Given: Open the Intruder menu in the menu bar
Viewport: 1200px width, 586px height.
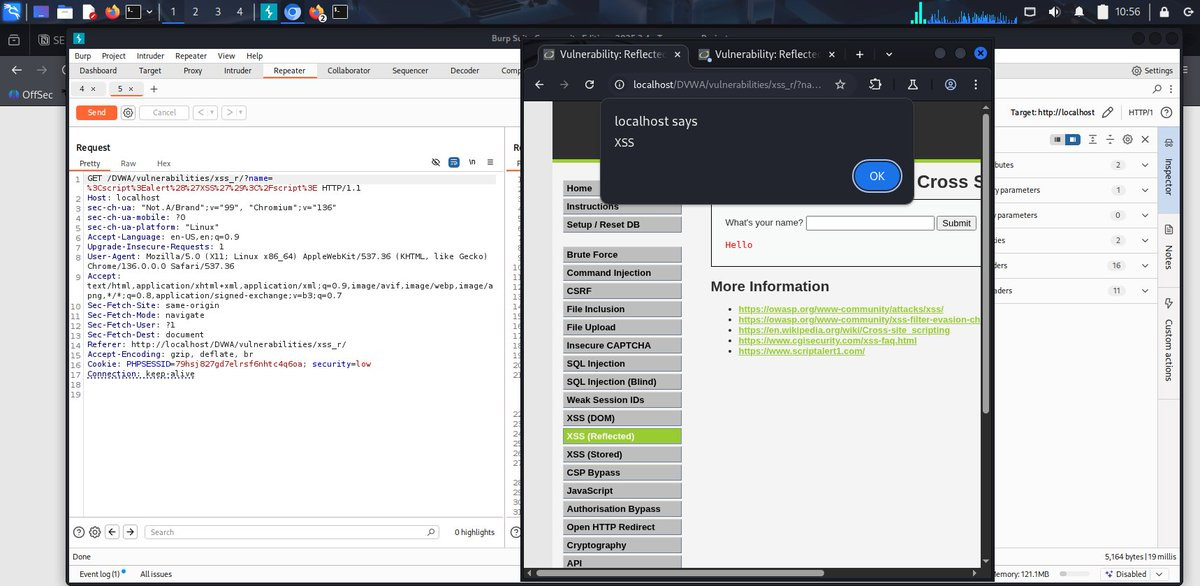Looking at the screenshot, I should click(150, 56).
